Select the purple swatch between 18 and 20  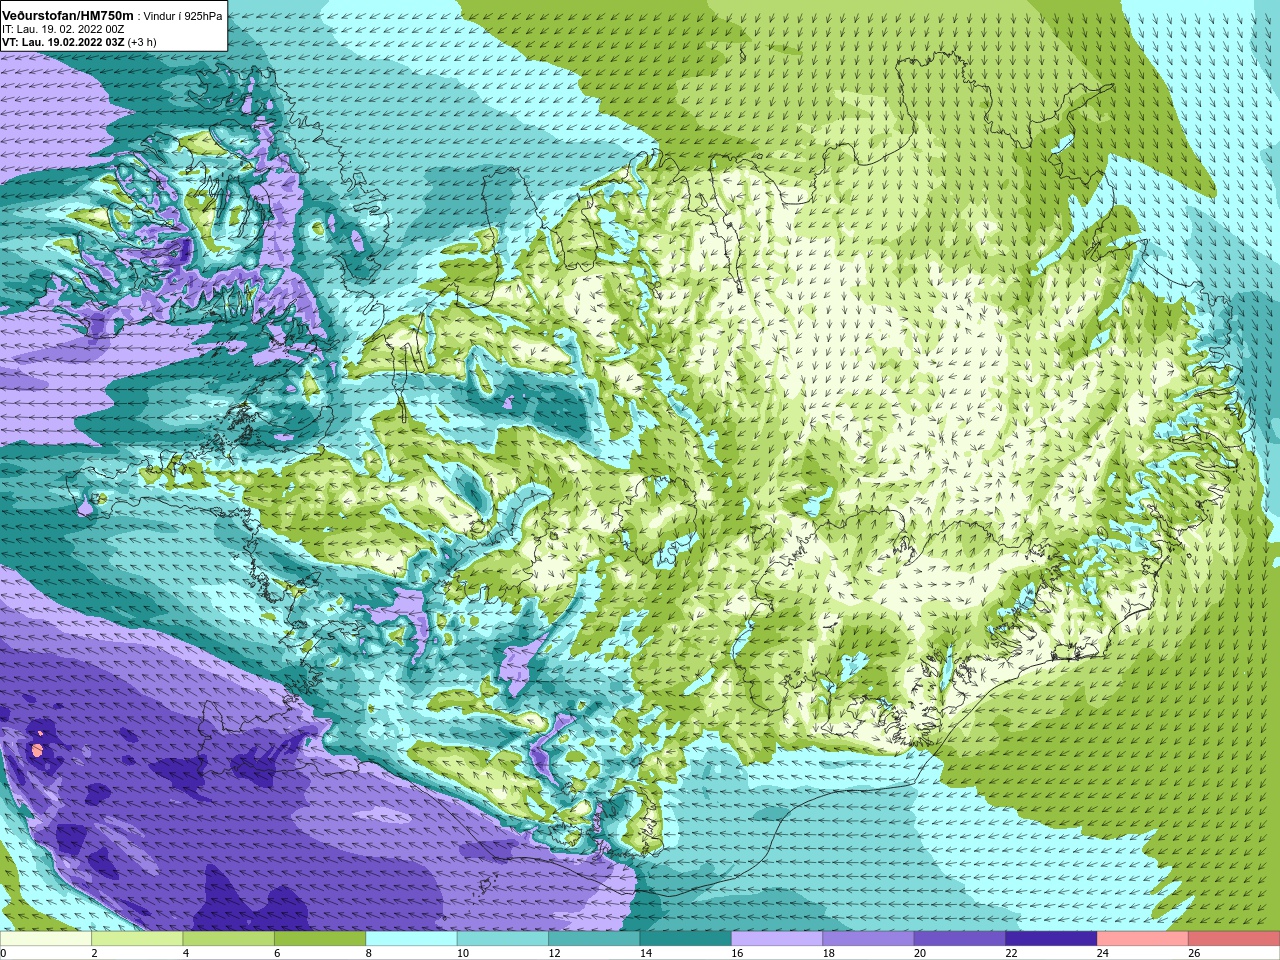tap(868, 939)
